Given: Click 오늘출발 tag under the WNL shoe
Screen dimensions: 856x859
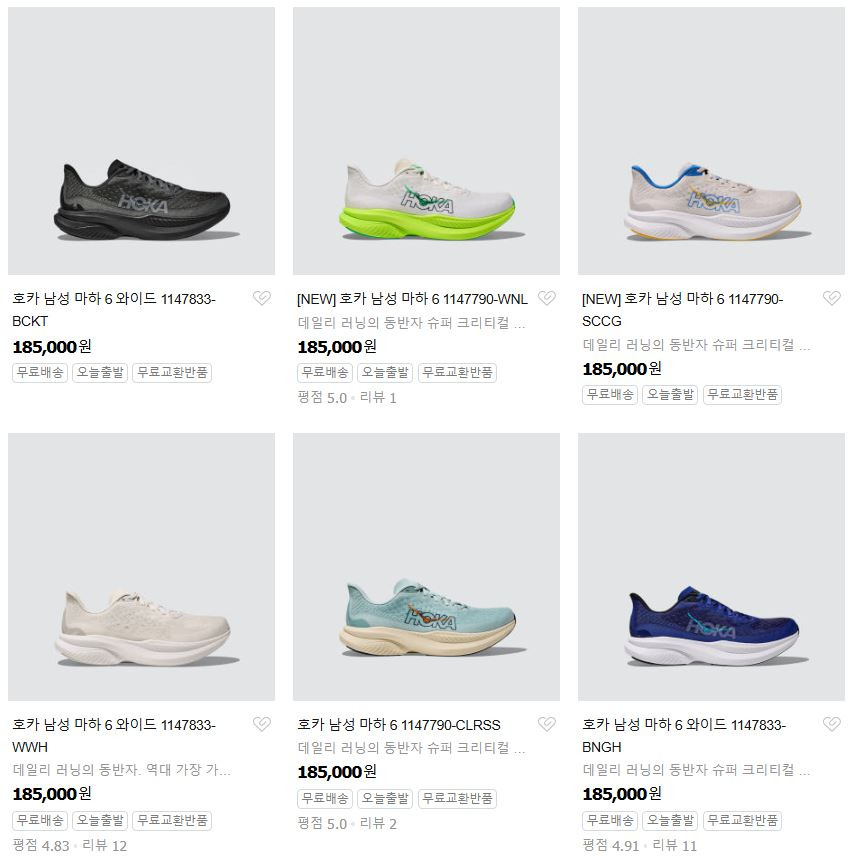Looking at the screenshot, I should pyautogui.click(x=385, y=373).
